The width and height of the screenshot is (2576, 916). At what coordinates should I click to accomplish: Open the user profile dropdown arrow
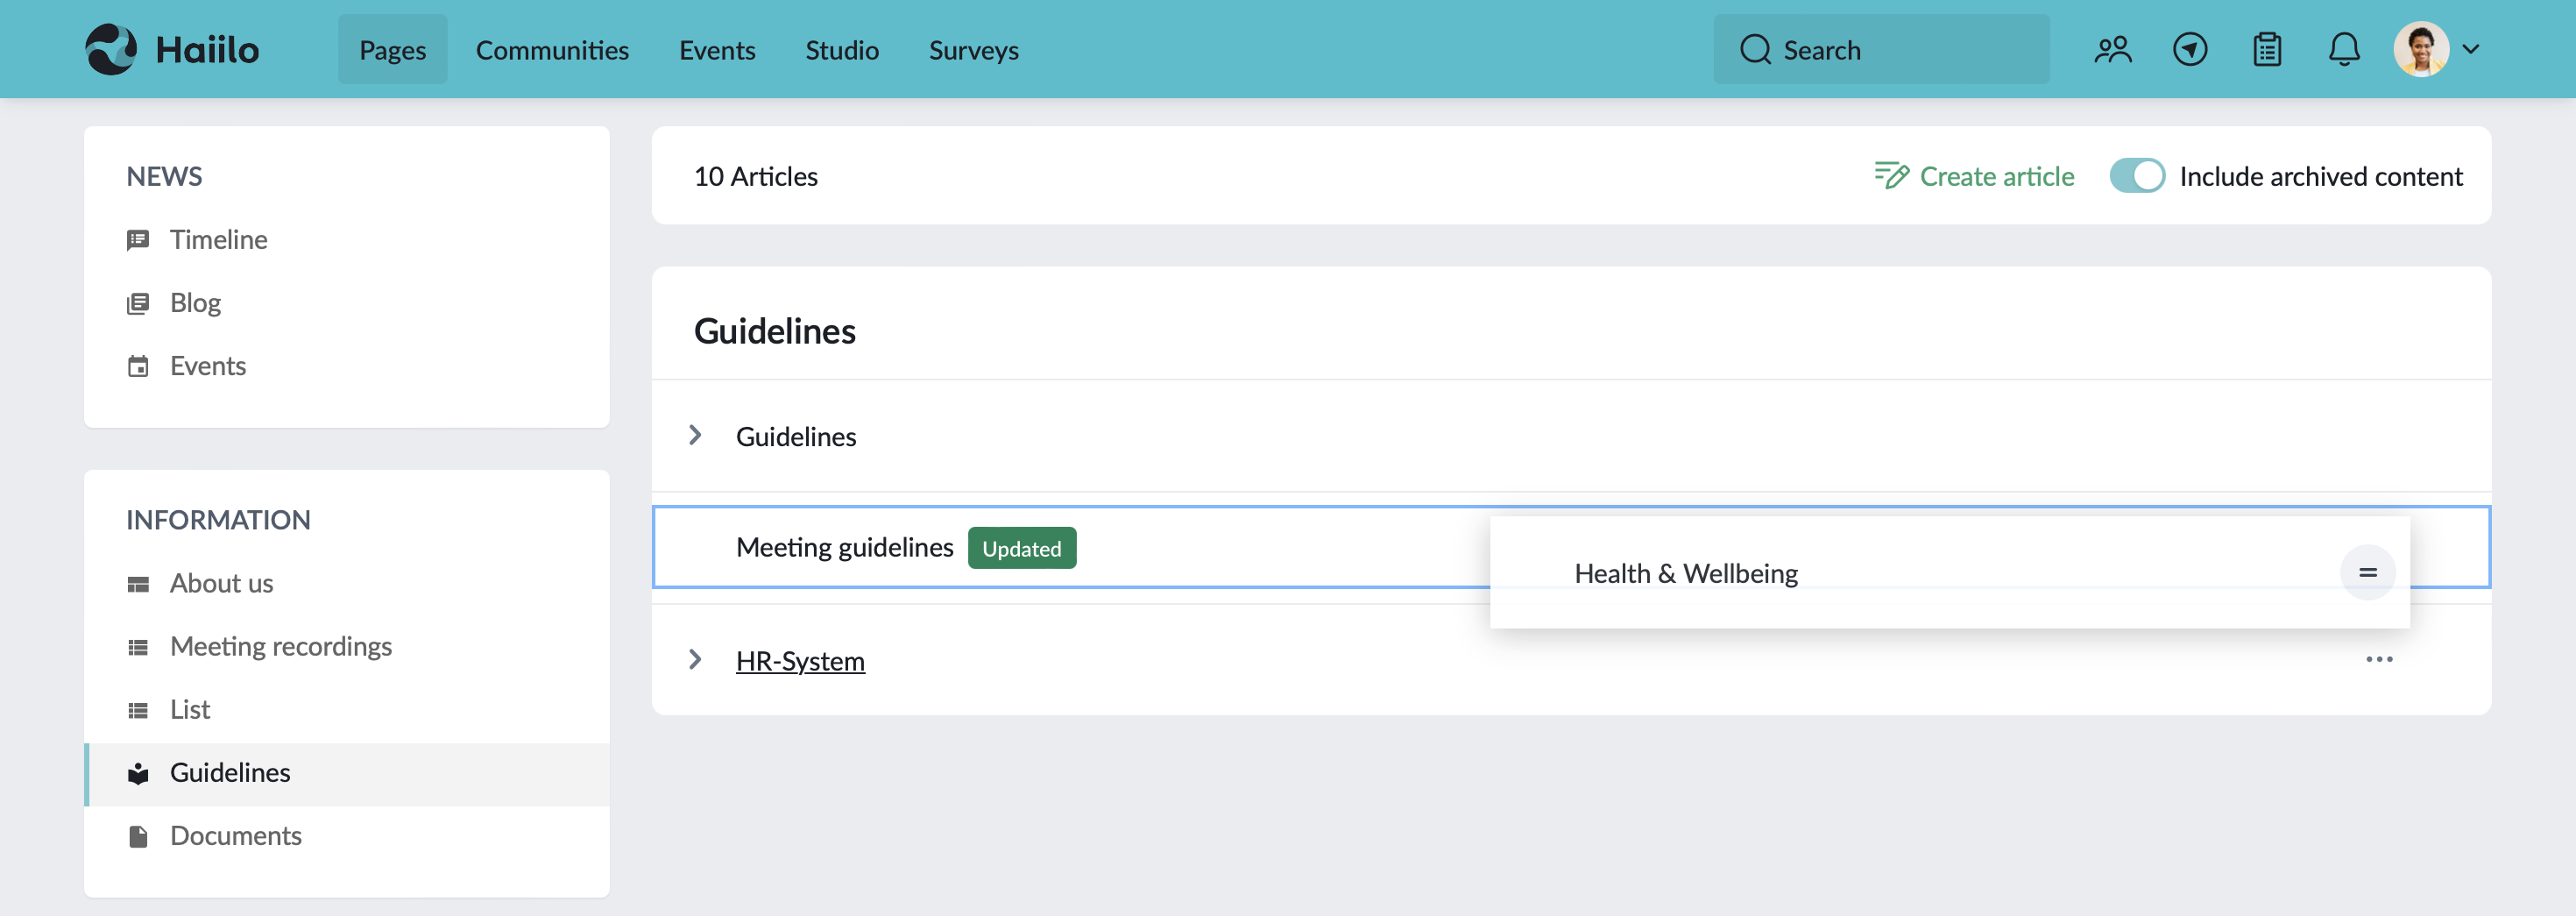tap(2470, 49)
